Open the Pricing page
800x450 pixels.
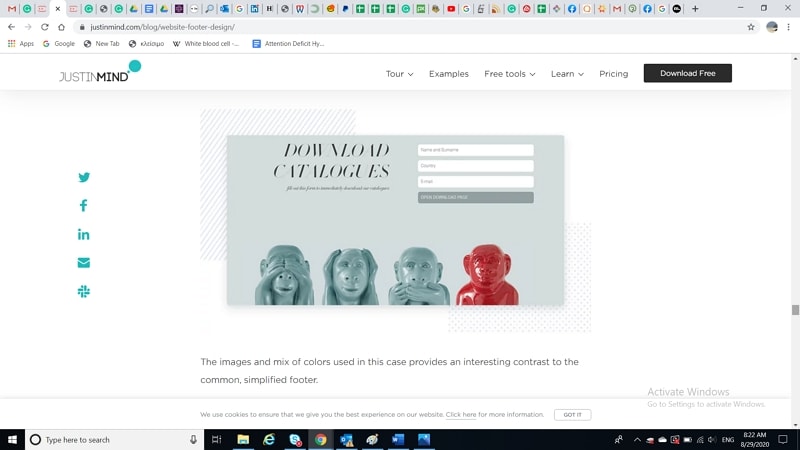coord(613,74)
